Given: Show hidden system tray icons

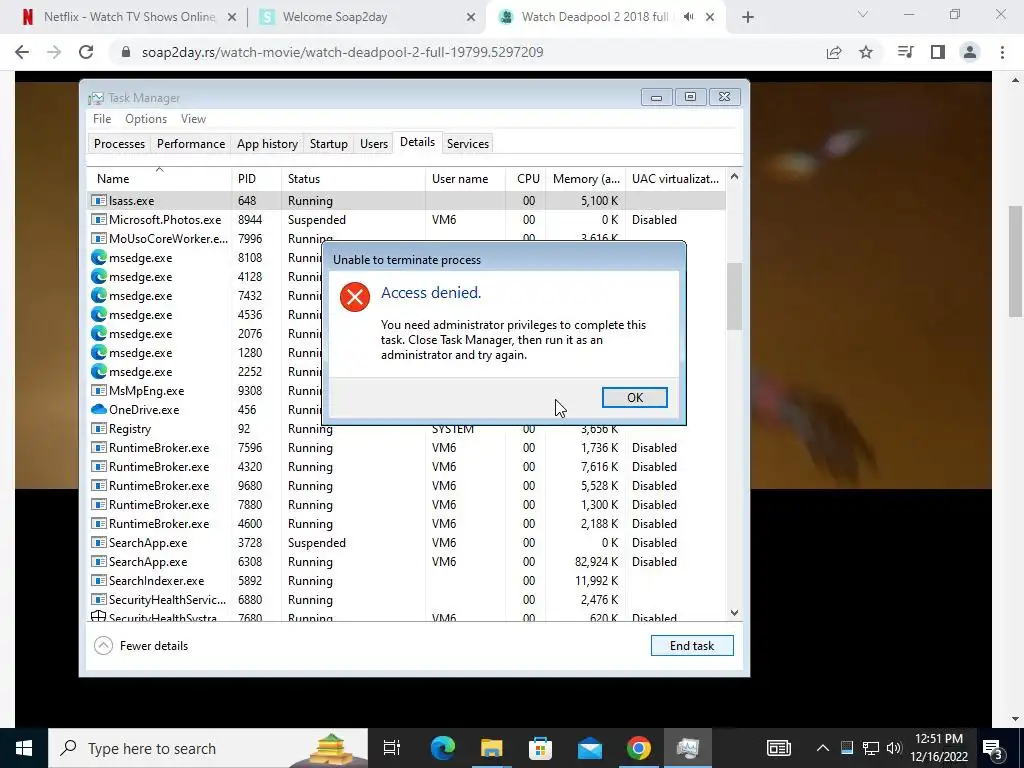Looking at the screenshot, I should click(x=823, y=748).
